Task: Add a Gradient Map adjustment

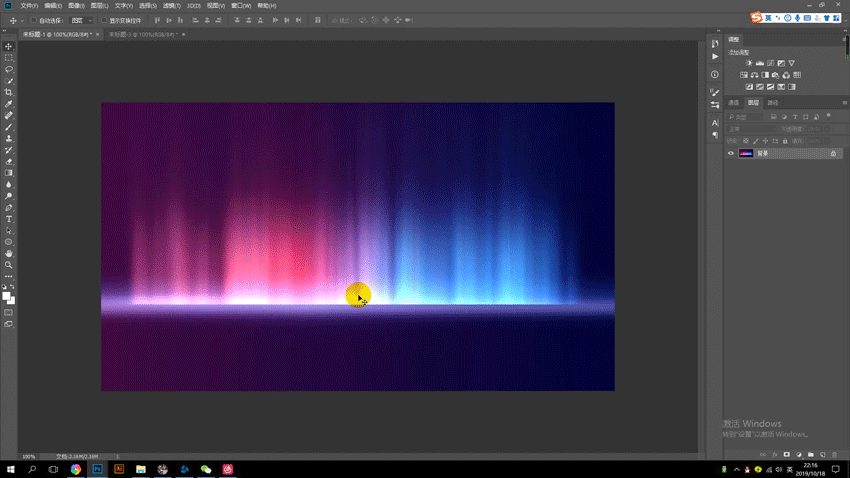Action: pos(792,87)
